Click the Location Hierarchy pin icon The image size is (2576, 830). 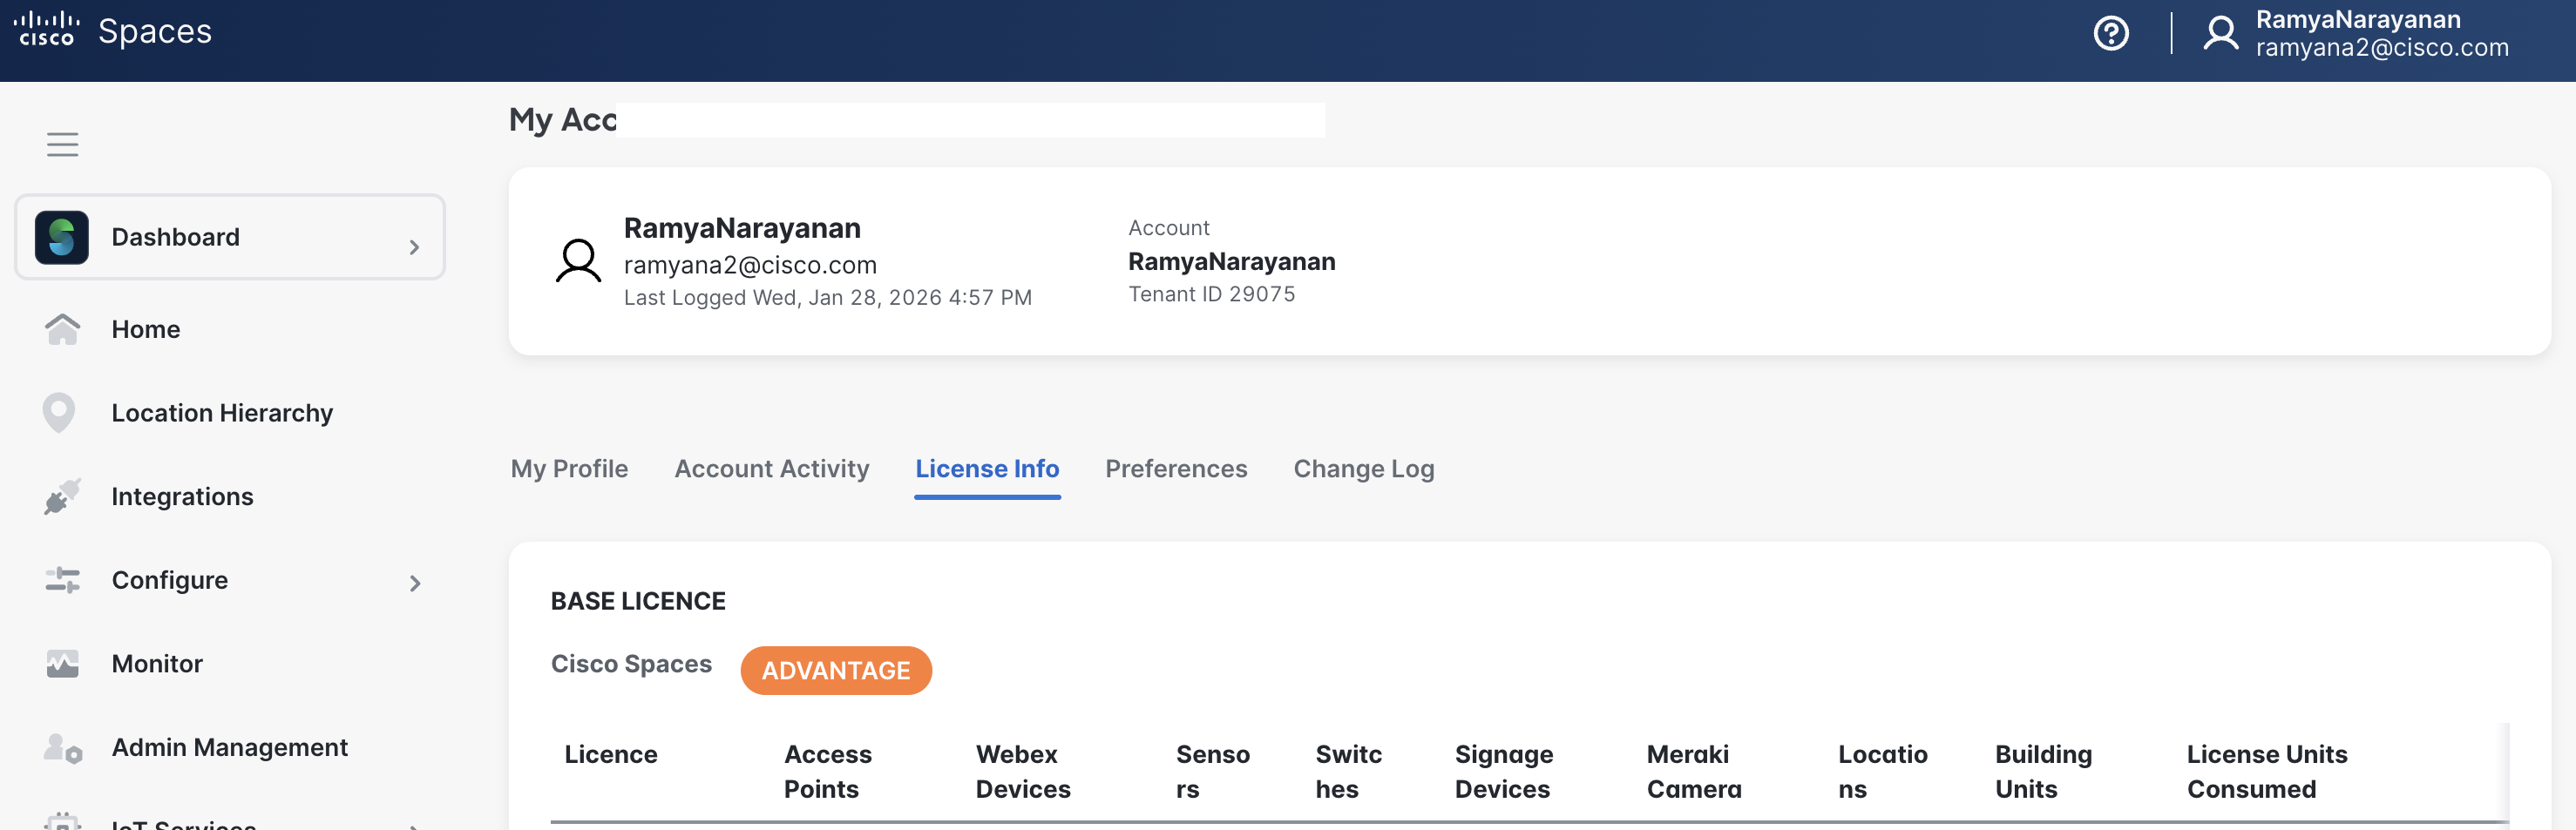click(x=59, y=413)
